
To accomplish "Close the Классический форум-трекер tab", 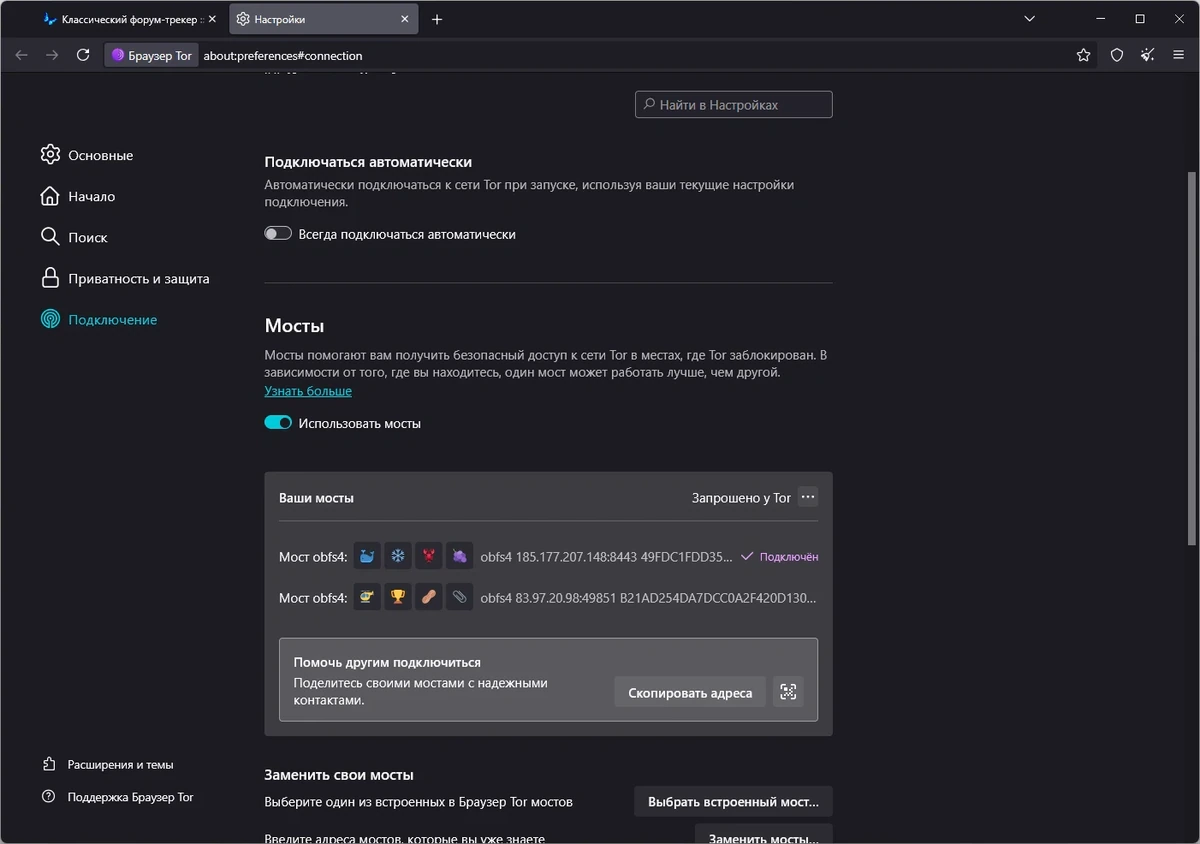I will point(212,19).
